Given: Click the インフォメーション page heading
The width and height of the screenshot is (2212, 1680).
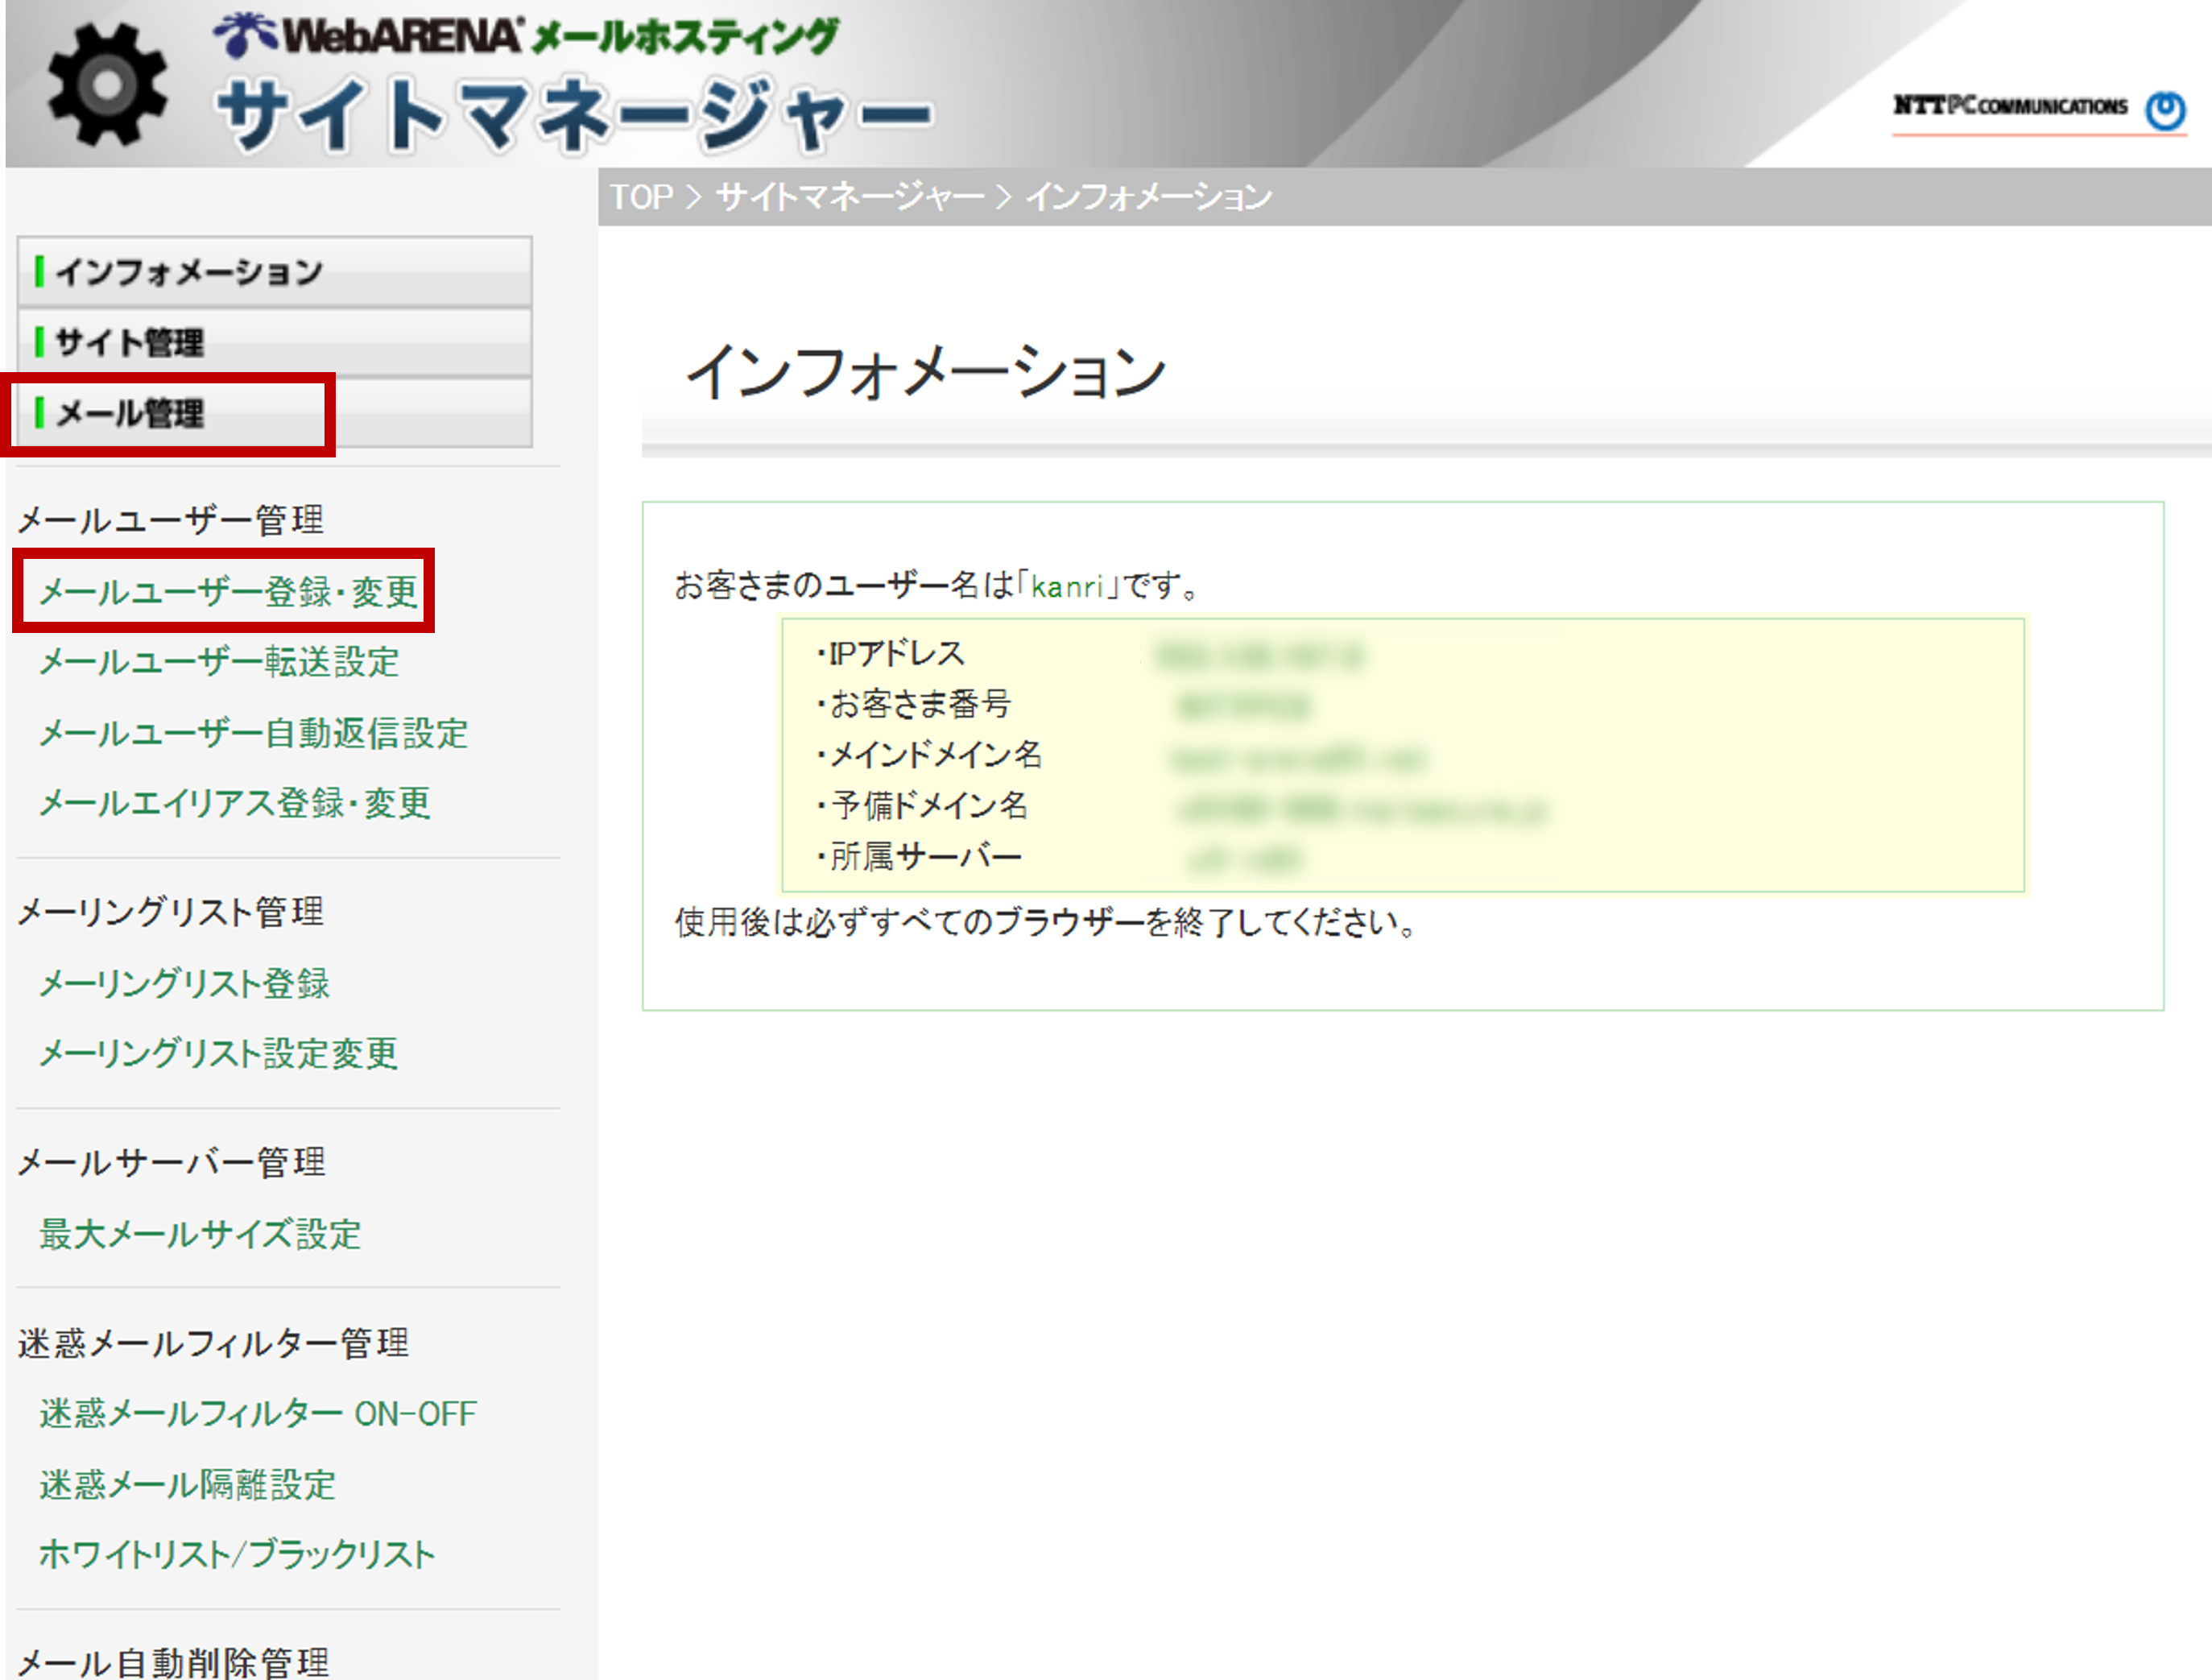Looking at the screenshot, I should tap(926, 372).
